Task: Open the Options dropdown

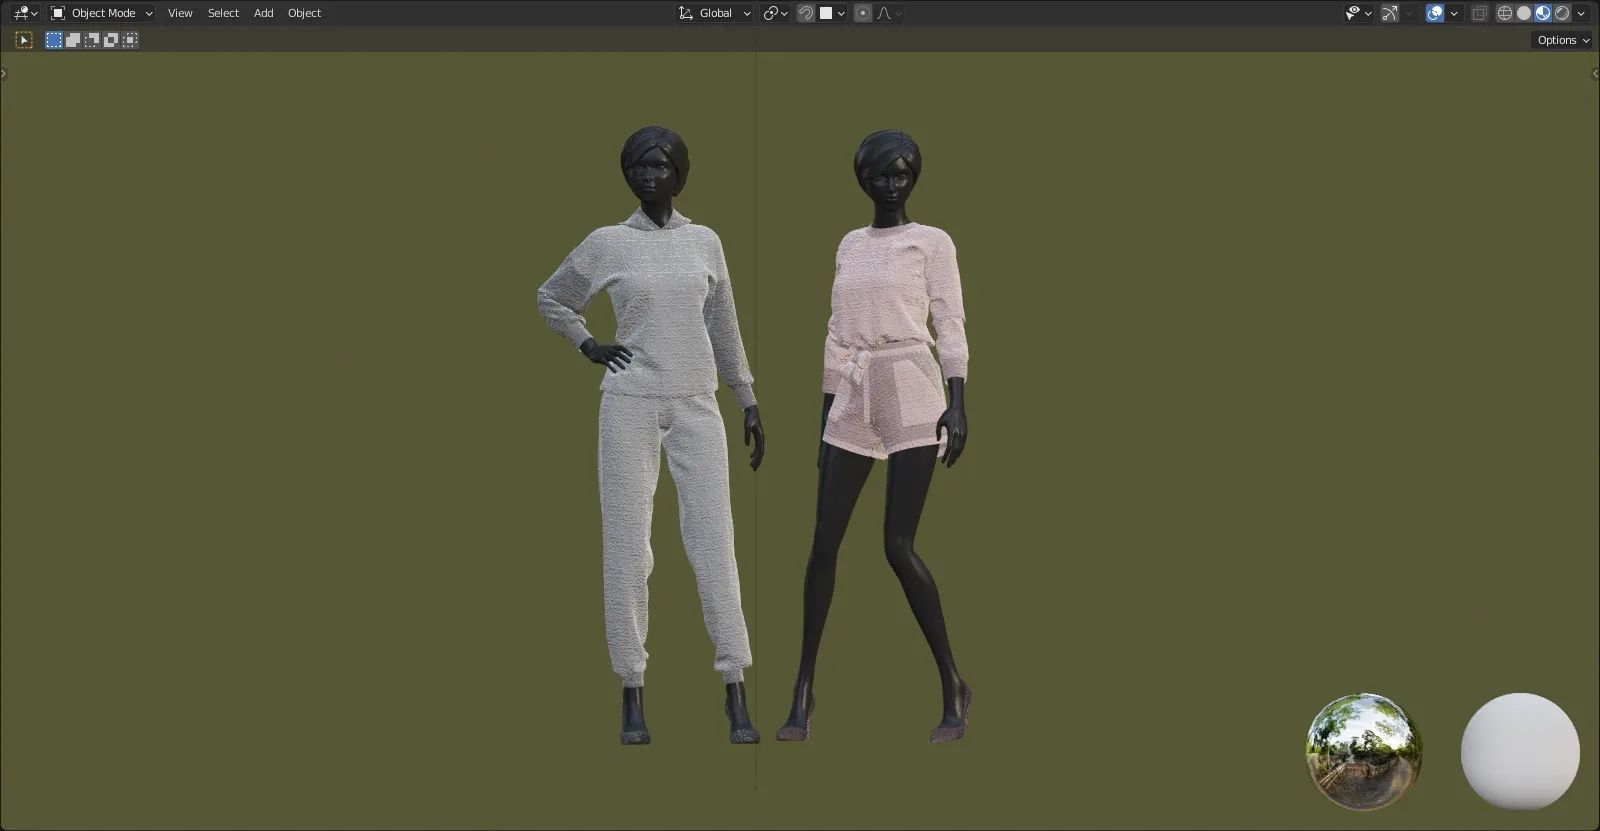Action: tap(1563, 40)
